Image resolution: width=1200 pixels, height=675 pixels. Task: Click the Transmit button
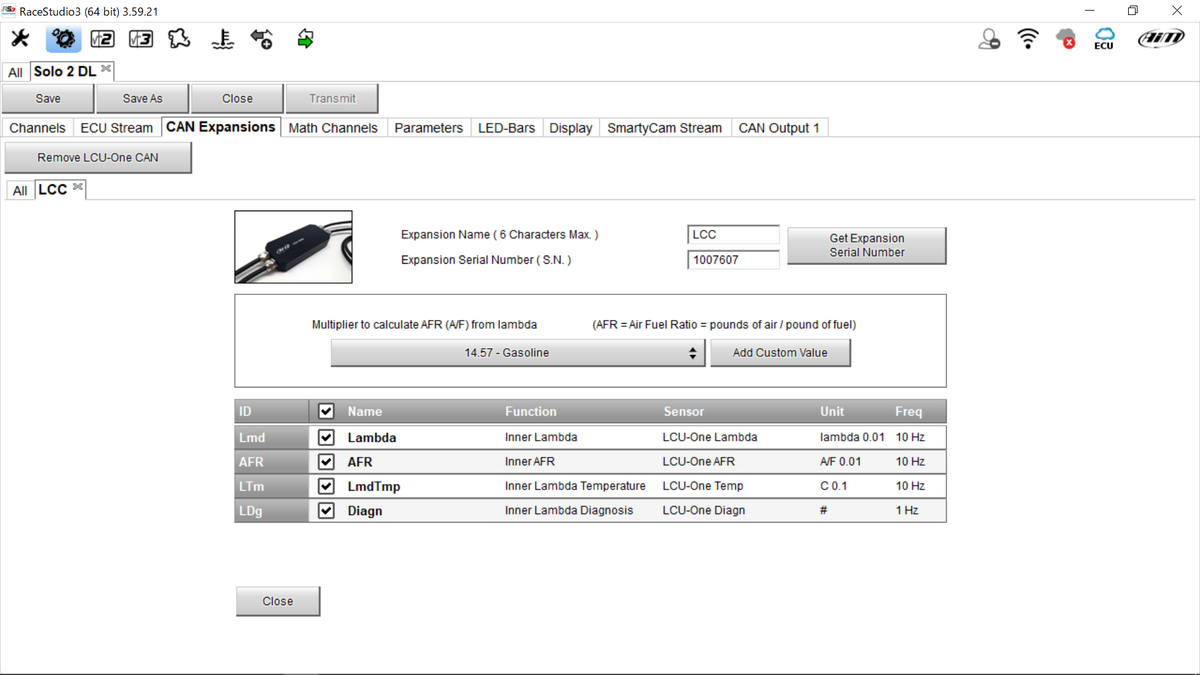[x=332, y=98]
